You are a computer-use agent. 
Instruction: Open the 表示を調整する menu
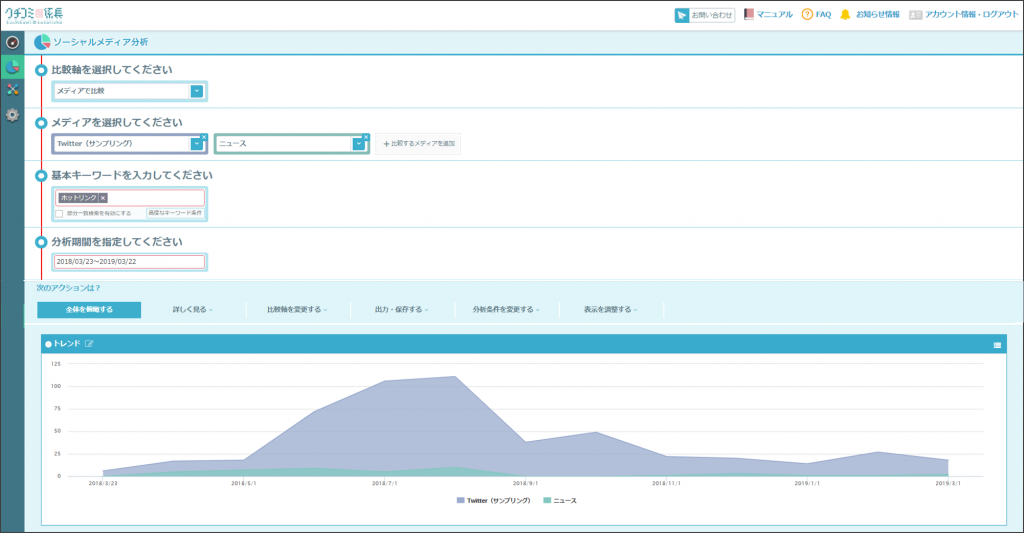611,310
